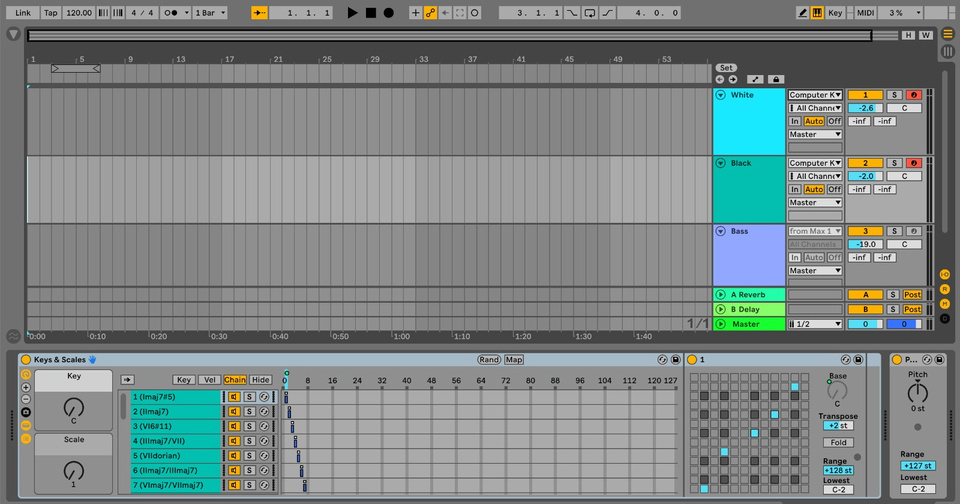Select the Vel zone editor tab
The image size is (960, 504).
[209, 380]
